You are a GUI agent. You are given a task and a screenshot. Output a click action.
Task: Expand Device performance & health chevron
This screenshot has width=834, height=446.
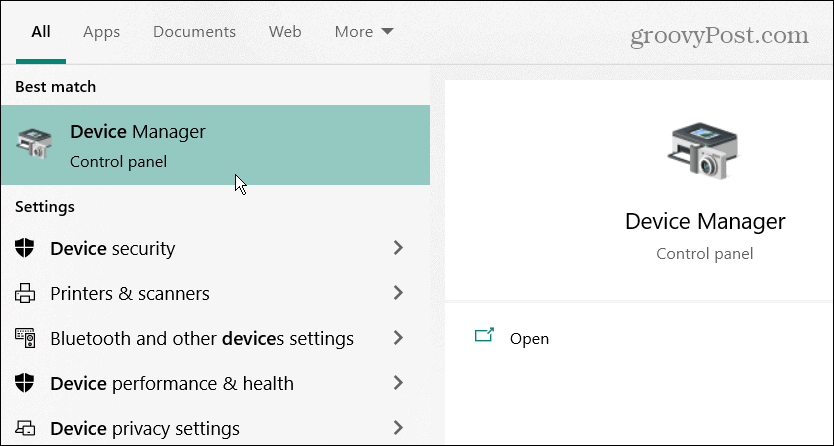pyautogui.click(x=398, y=383)
